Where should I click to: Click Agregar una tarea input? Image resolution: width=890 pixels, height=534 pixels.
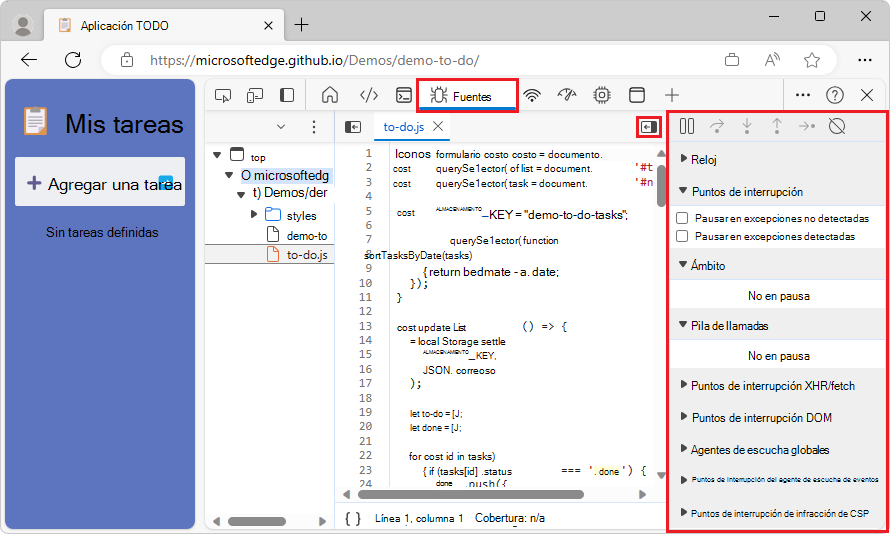(100, 182)
